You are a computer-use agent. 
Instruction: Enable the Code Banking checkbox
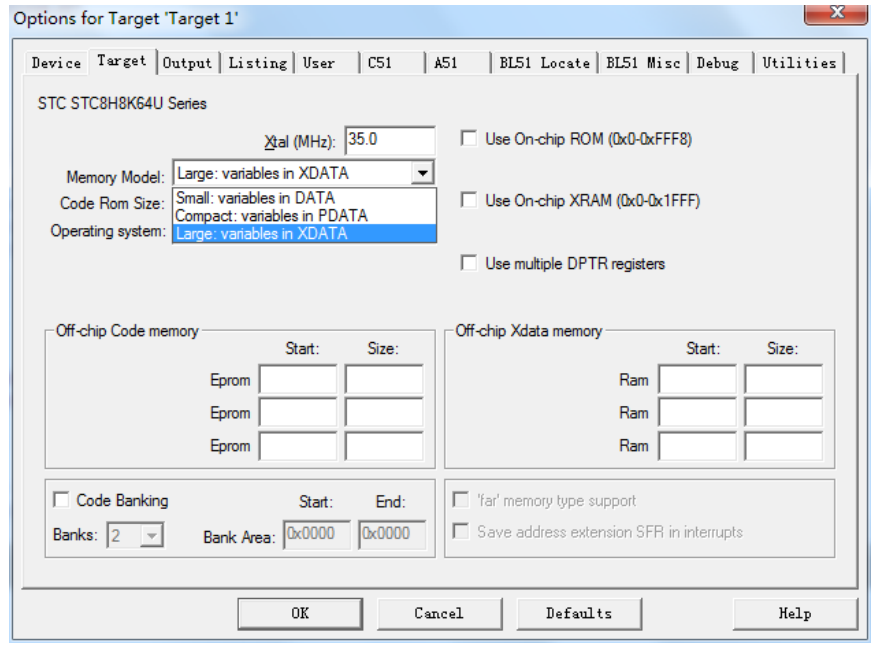(61, 499)
